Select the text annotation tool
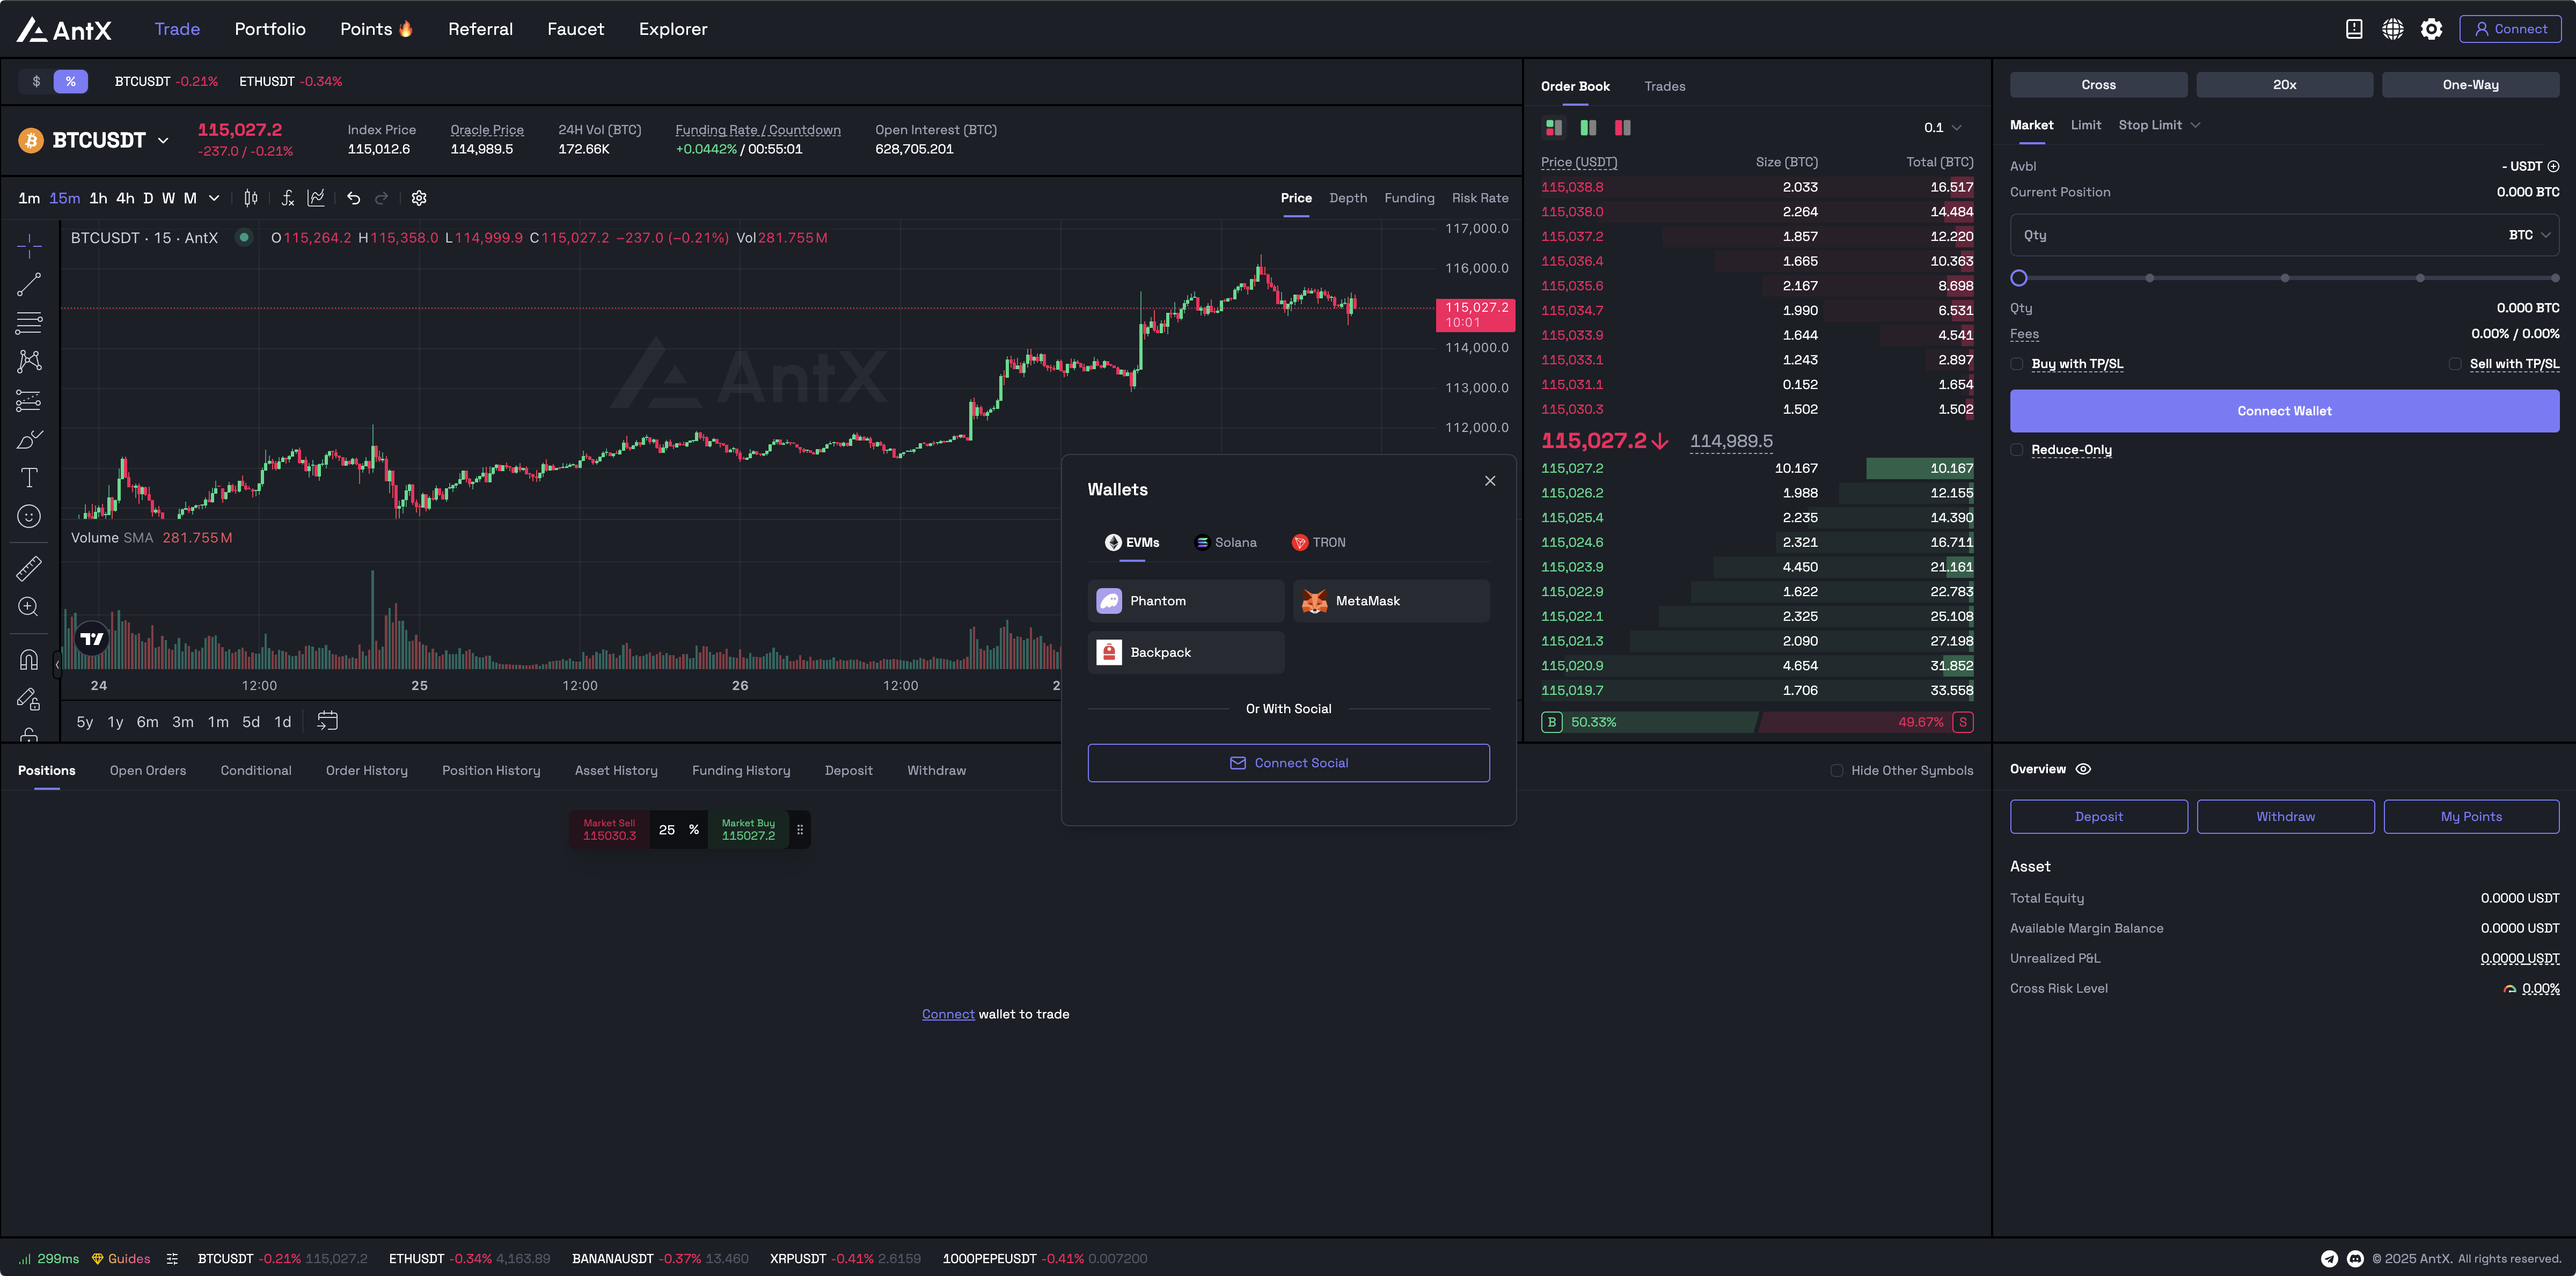The width and height of the screenshot is (2576, 1276). tap(29, 477)
